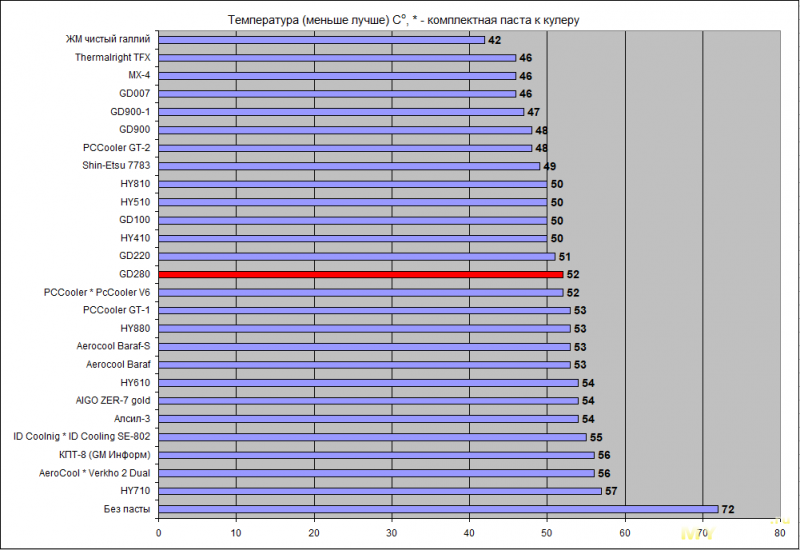The height and width of the screenshot is (550, 800).
Task: Select the 'HY880' label
Action: coord(135,328)
